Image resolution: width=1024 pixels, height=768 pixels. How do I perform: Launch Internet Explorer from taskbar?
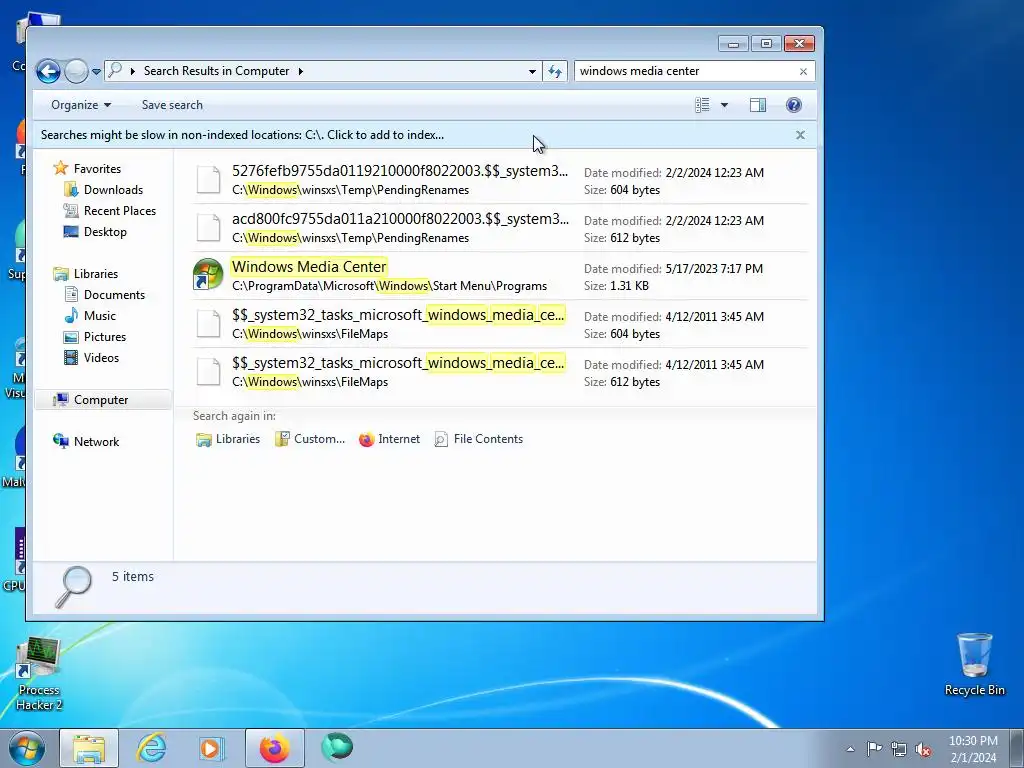tap(151, 748)
